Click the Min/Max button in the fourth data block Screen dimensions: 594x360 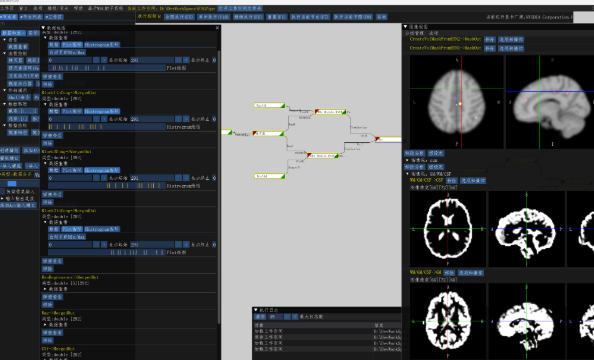(x=67, y=237)
